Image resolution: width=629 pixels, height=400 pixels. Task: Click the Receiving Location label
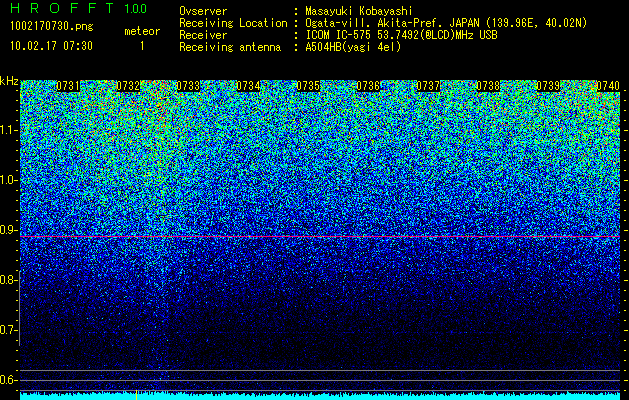tap(233, 23)
